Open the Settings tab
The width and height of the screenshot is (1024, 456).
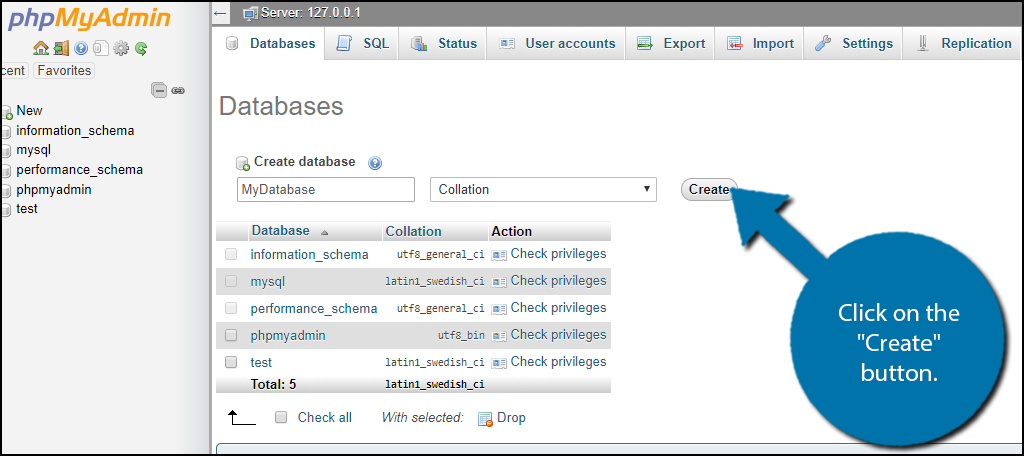pos(854,43)
